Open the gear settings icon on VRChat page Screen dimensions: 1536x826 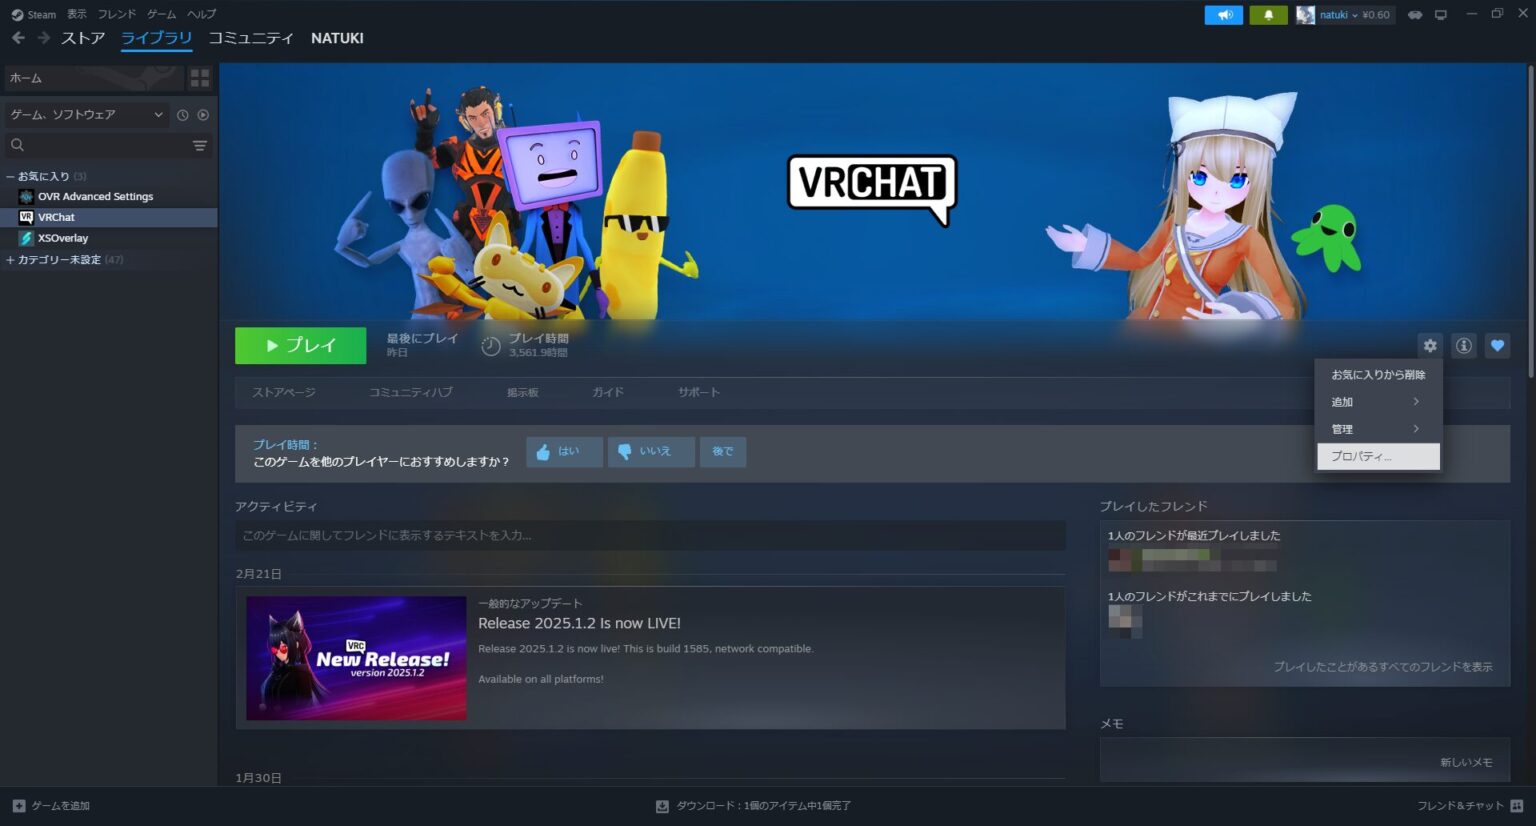(x=1430, y=345)
